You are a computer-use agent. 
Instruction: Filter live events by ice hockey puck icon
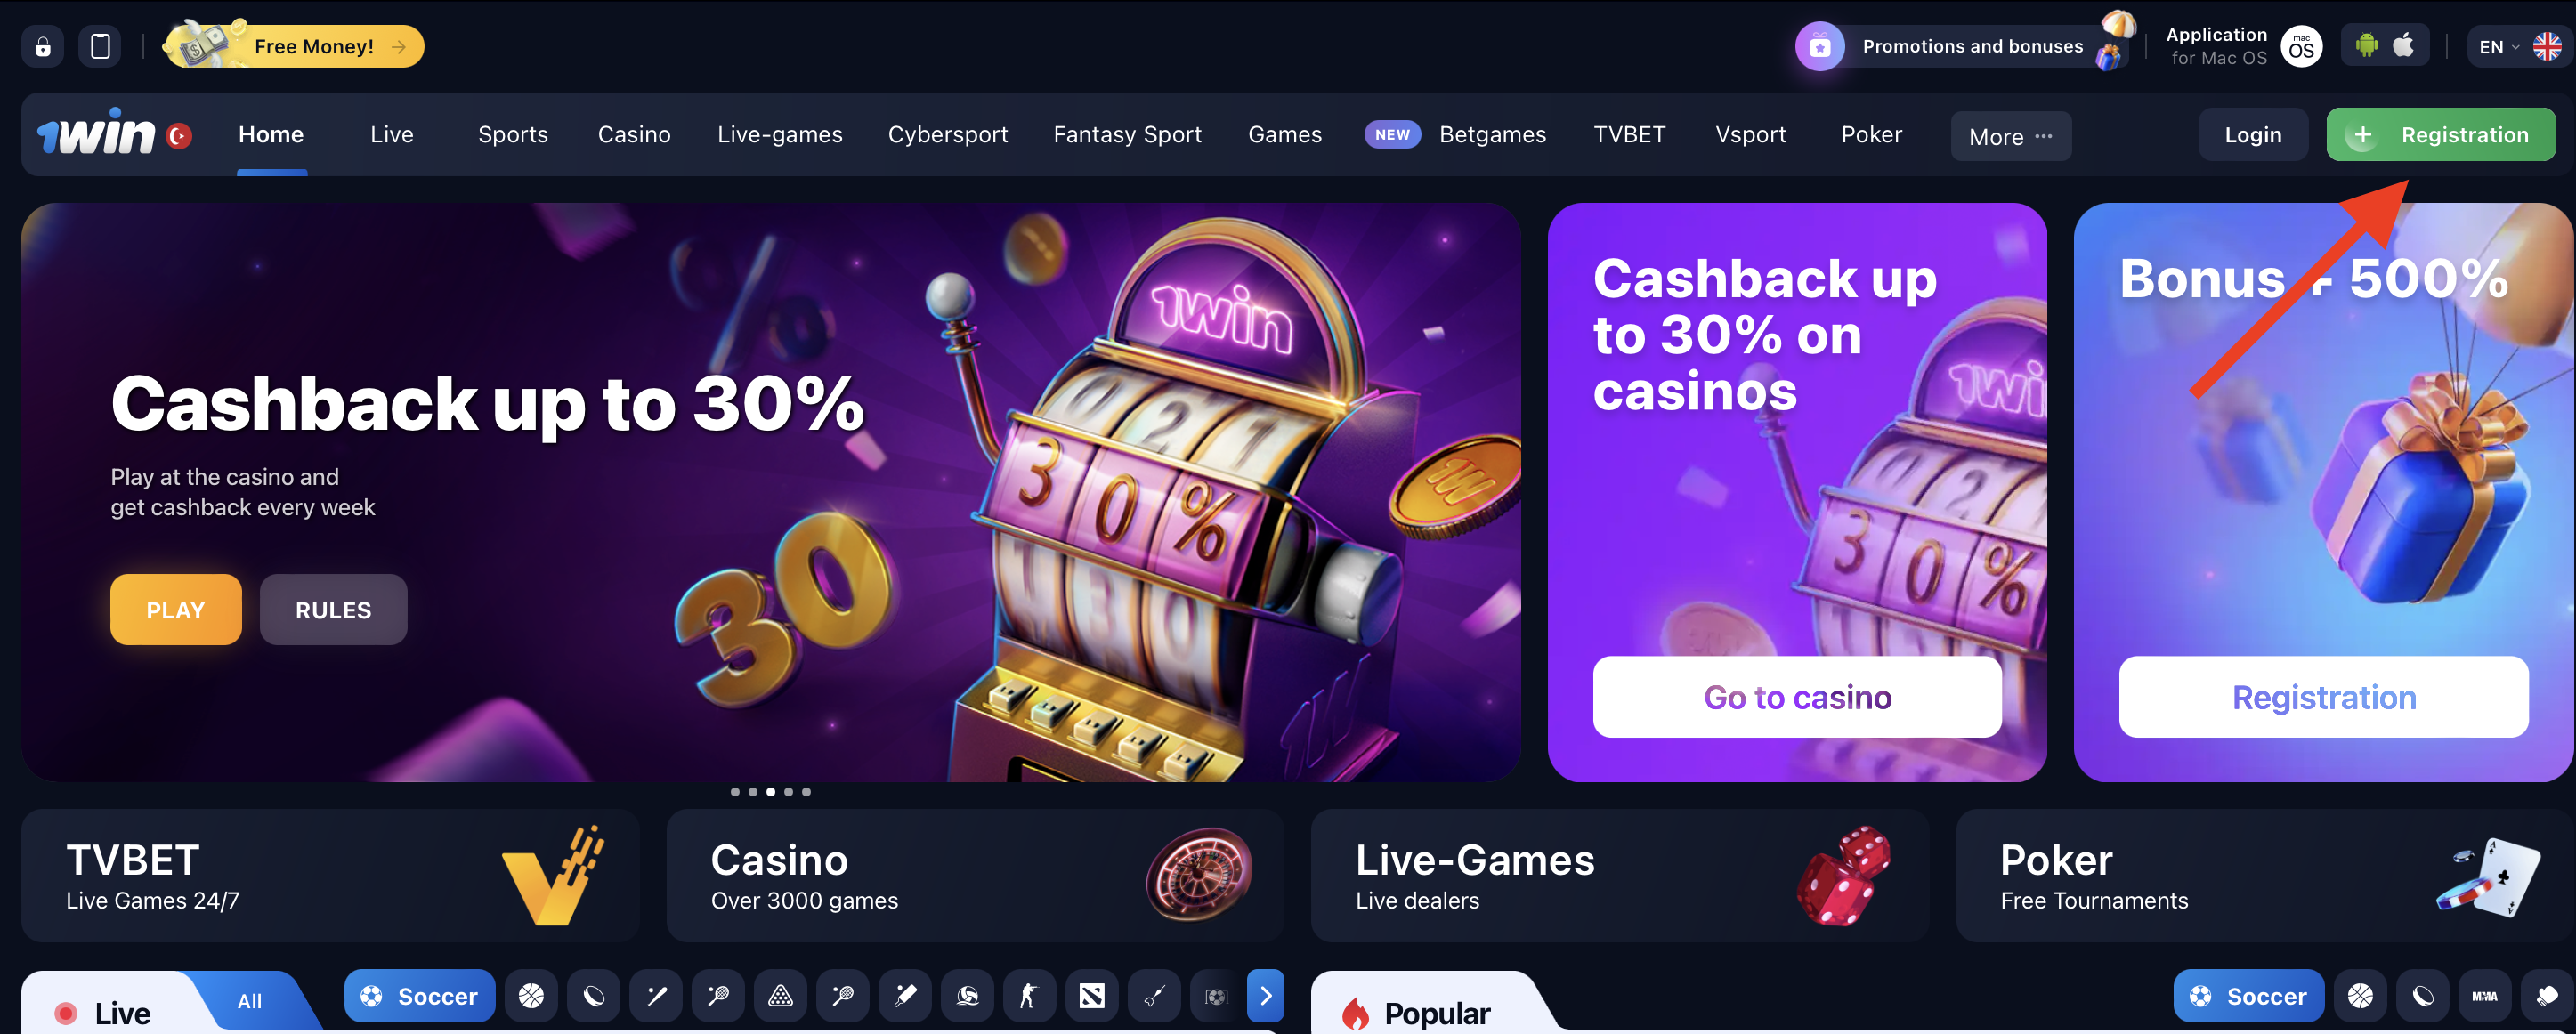[594, 996]
